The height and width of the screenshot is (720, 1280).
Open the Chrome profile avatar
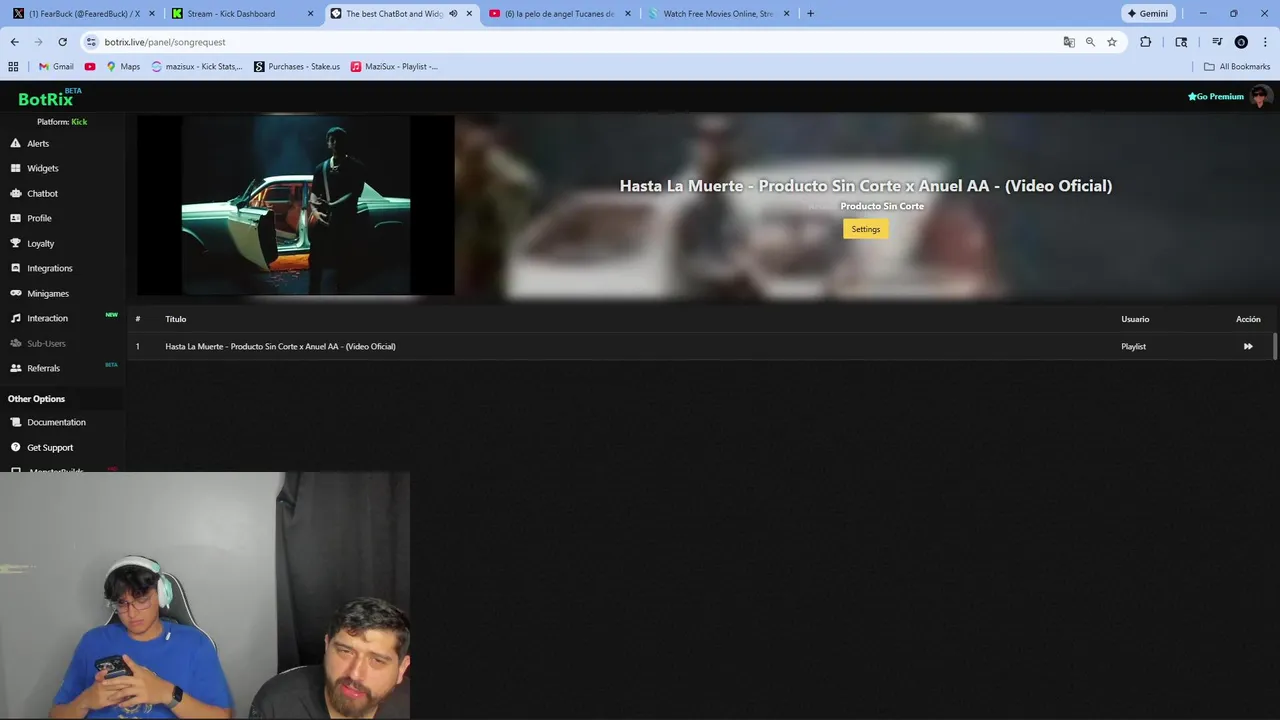(x=1241, y=42)
